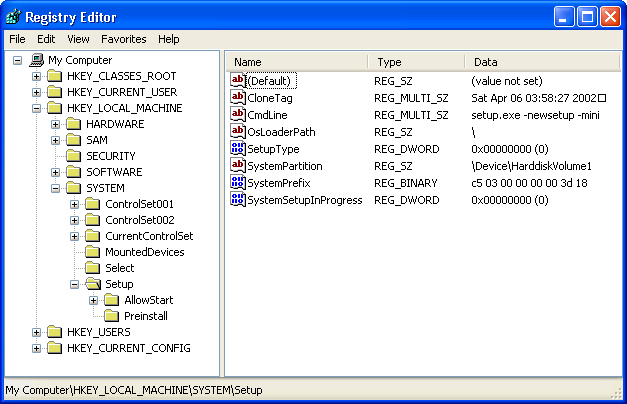Open the View menu
The image size is (627, 404).
coord(78,39)
